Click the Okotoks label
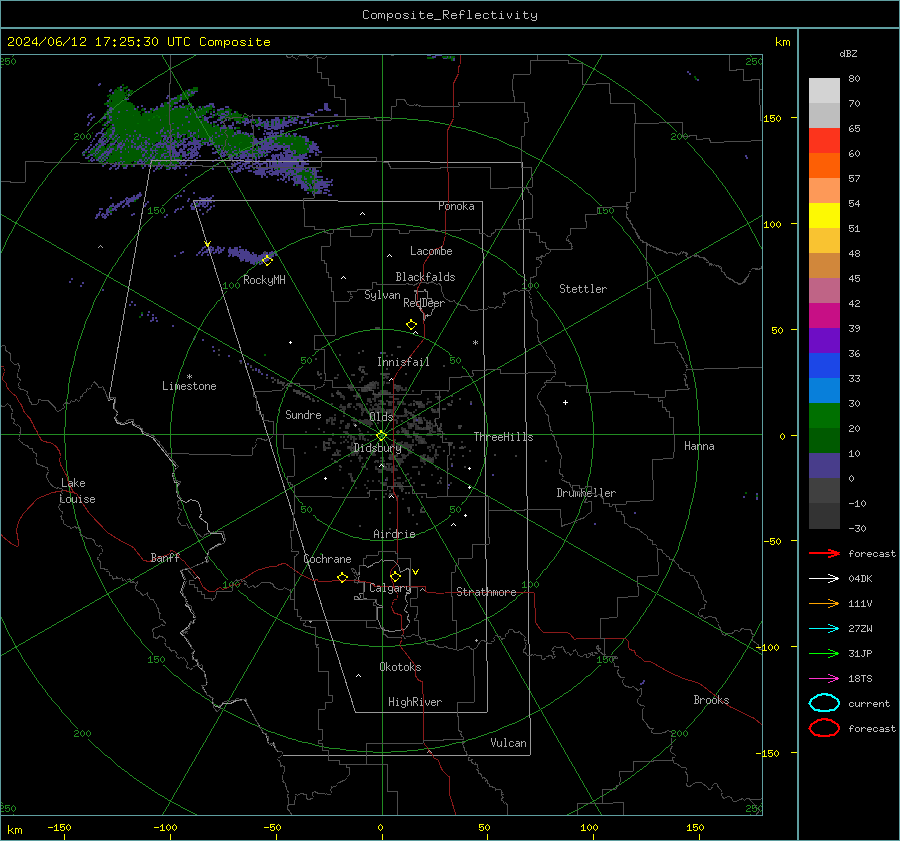The image size is (900, 841). click(x=400, y=666)
